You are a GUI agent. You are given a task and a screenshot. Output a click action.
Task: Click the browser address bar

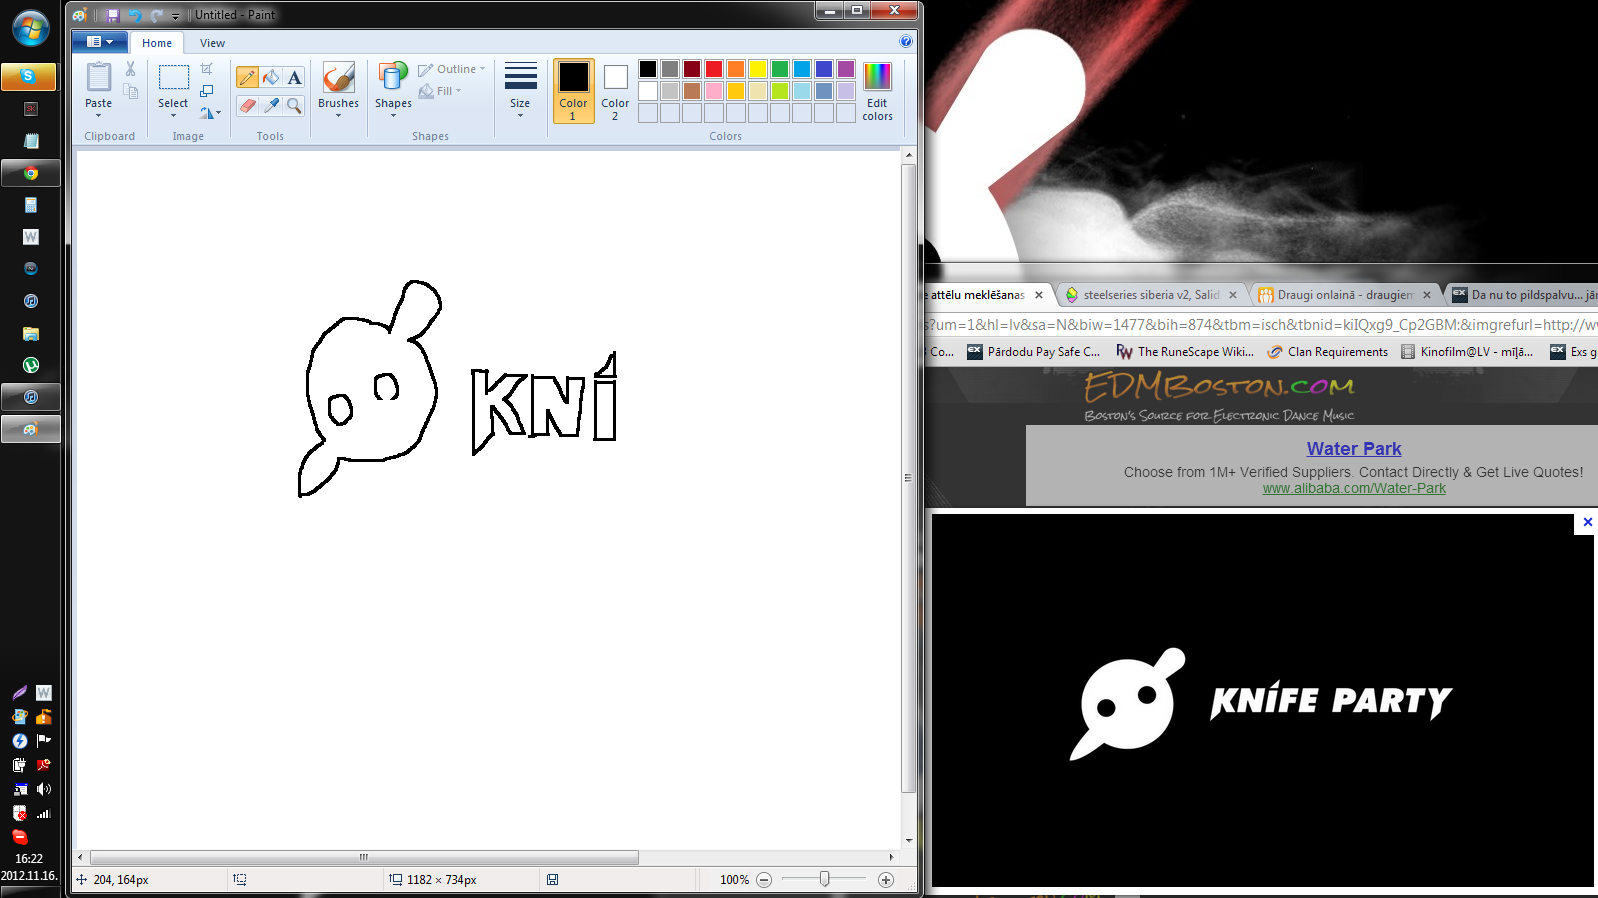[1261, 325]
